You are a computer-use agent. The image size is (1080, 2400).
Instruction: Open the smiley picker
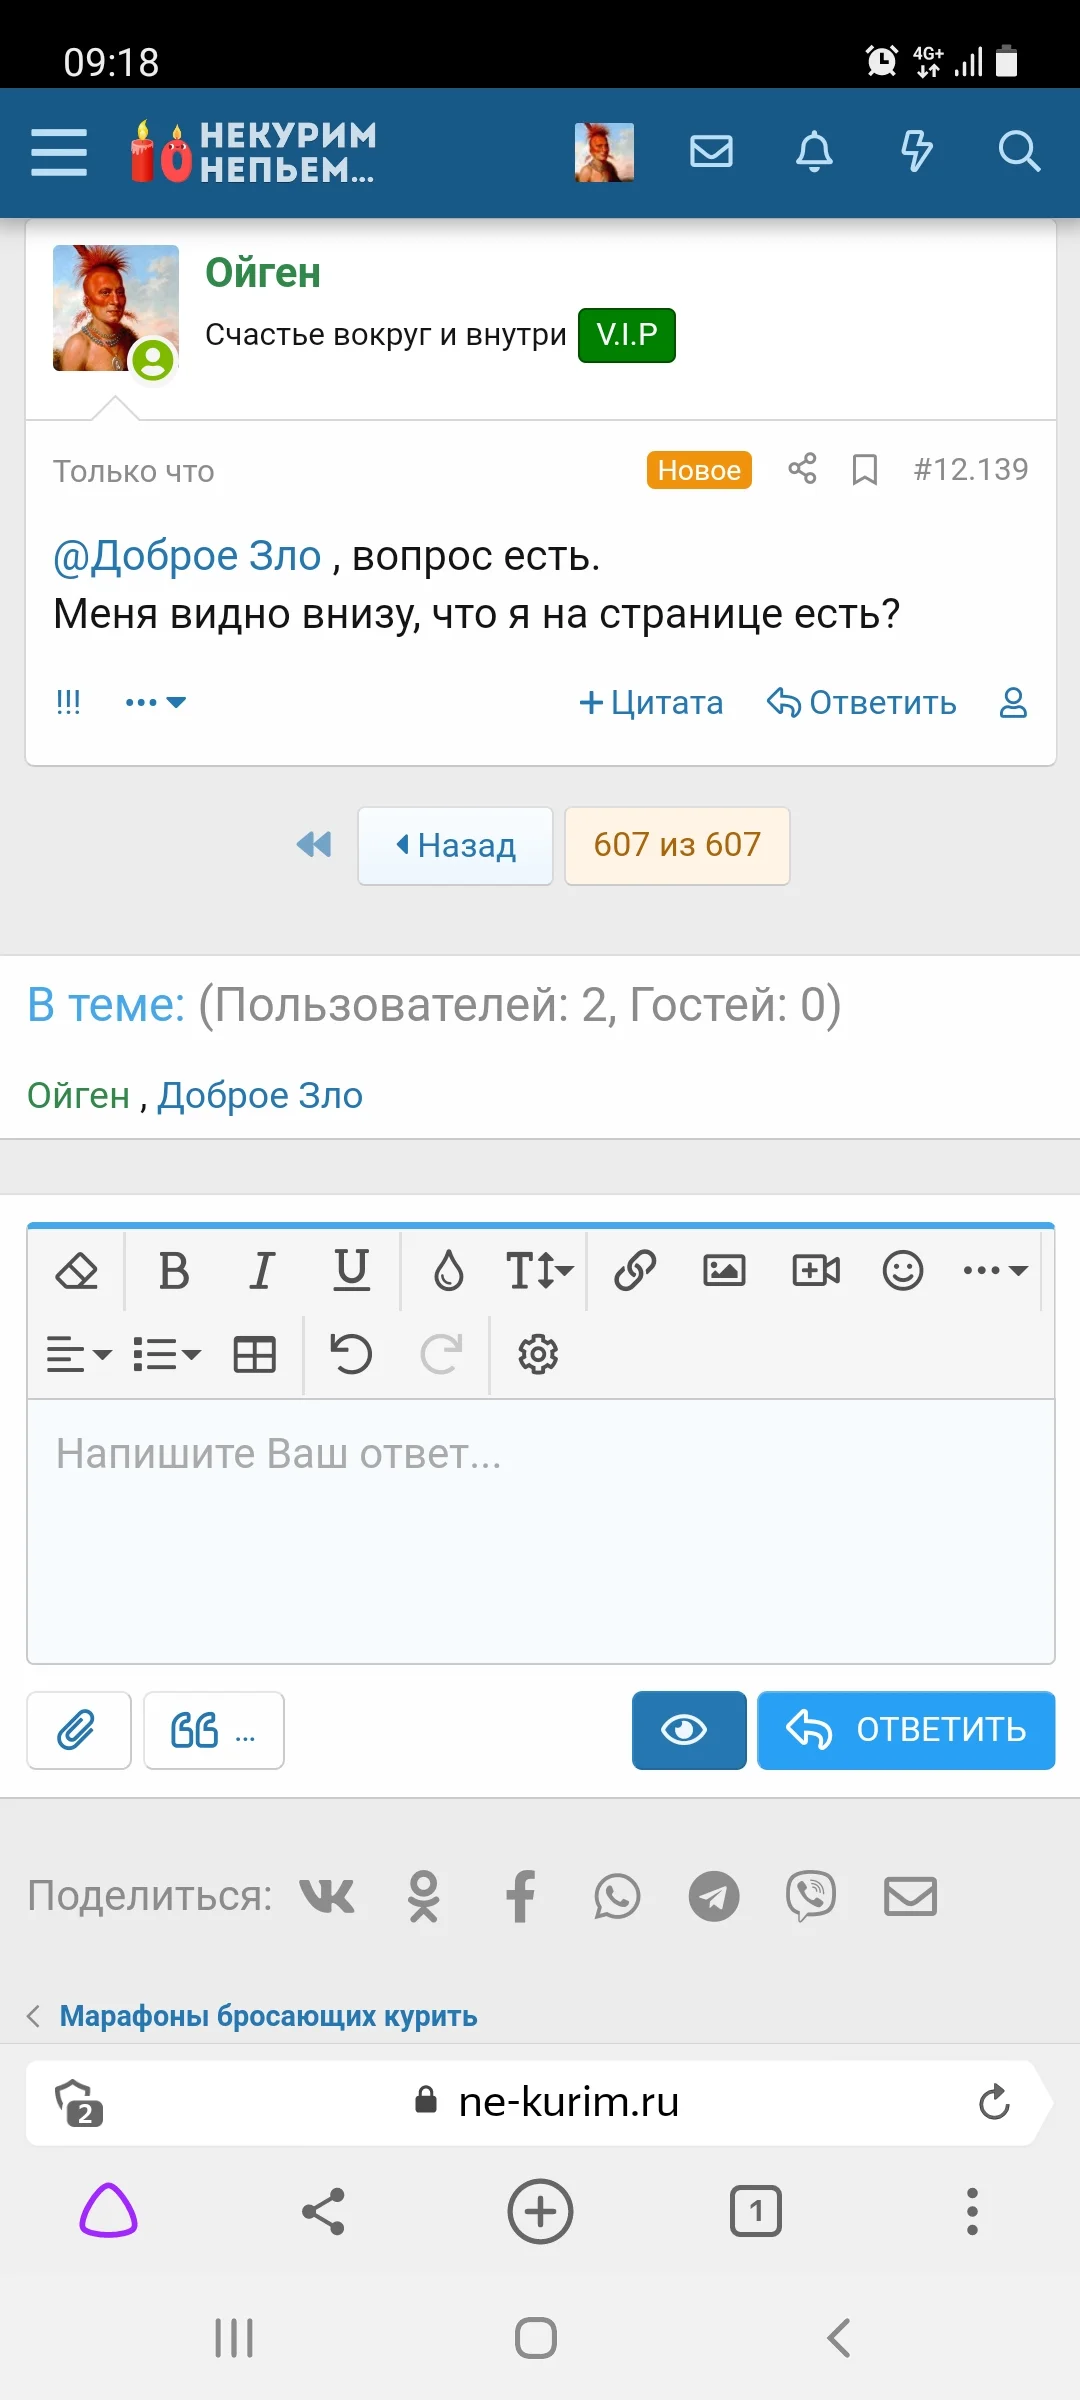coord(901,1271)
